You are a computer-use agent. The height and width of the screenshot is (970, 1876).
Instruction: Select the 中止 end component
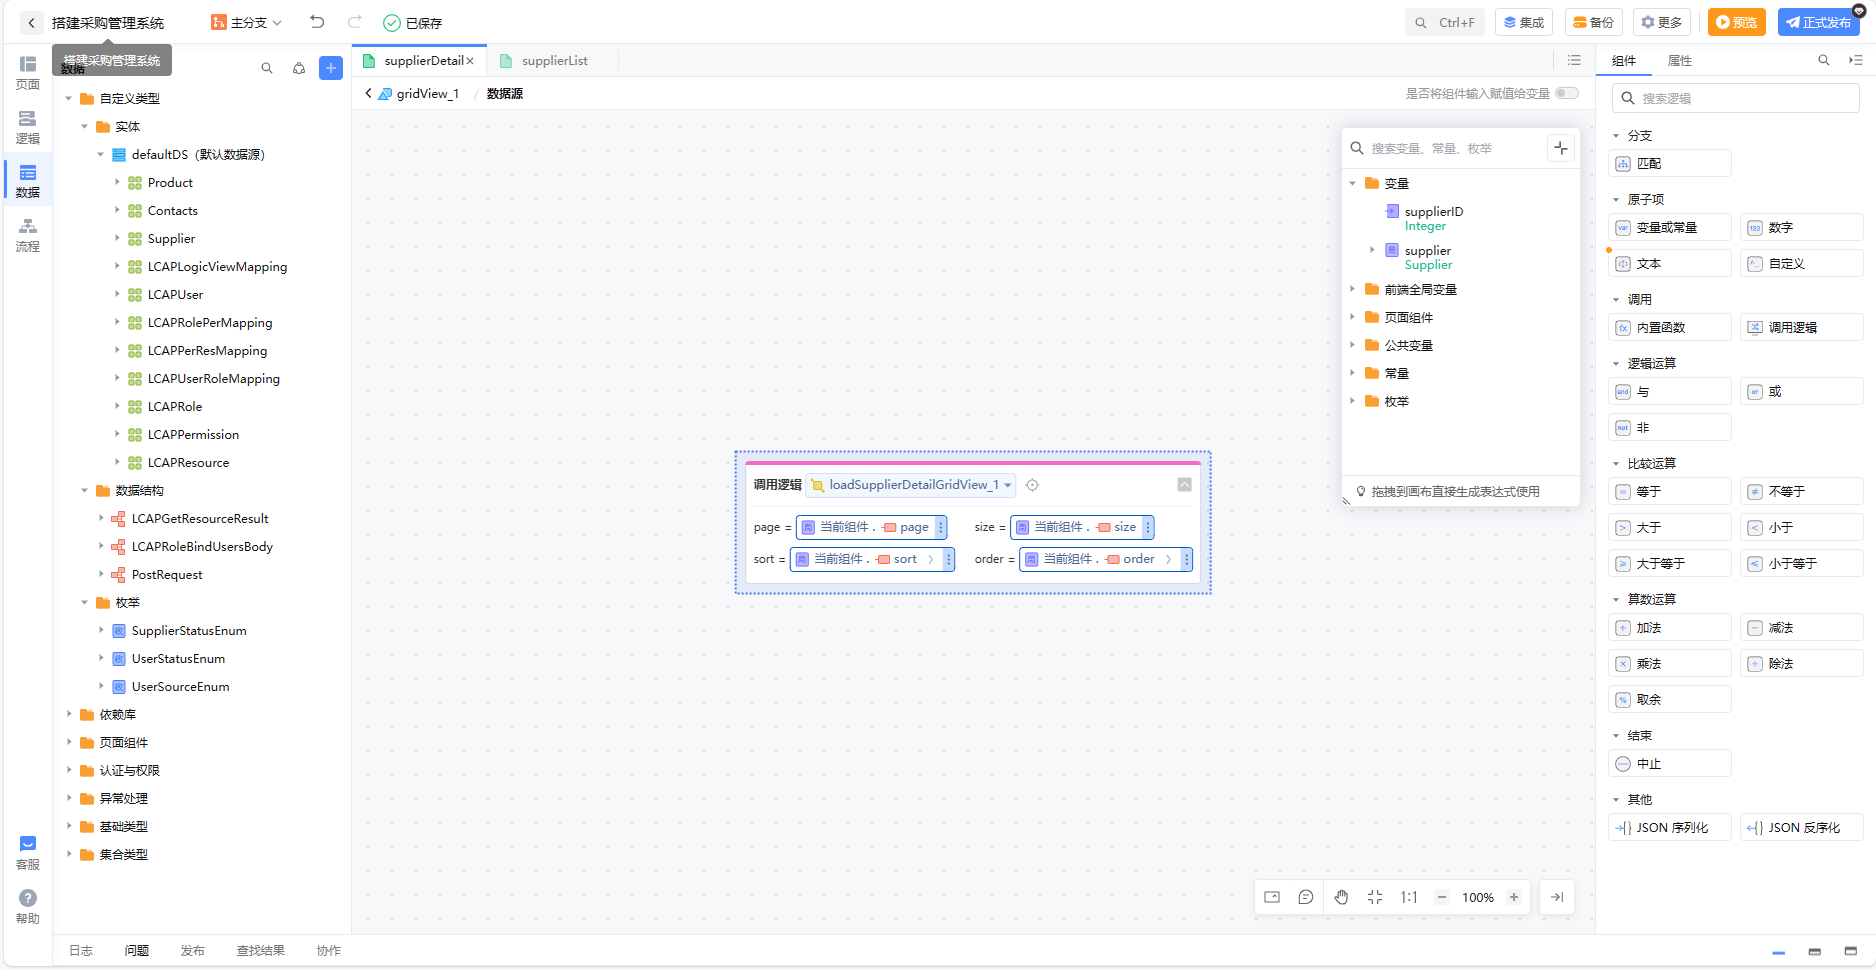(x=1670, y=763)
